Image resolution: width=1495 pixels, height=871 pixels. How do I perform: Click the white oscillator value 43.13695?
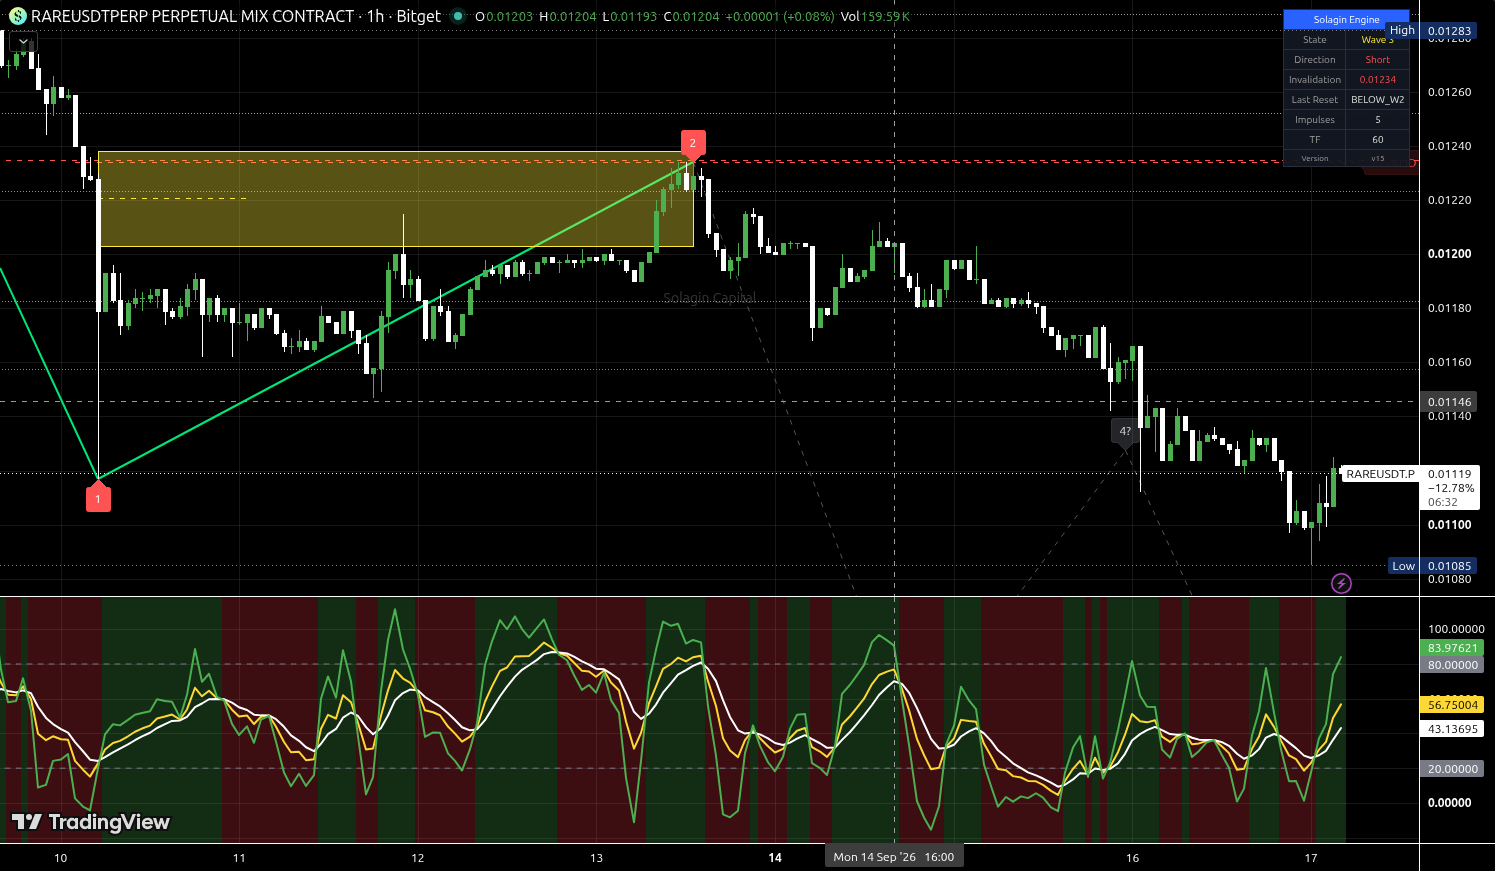1452,729
